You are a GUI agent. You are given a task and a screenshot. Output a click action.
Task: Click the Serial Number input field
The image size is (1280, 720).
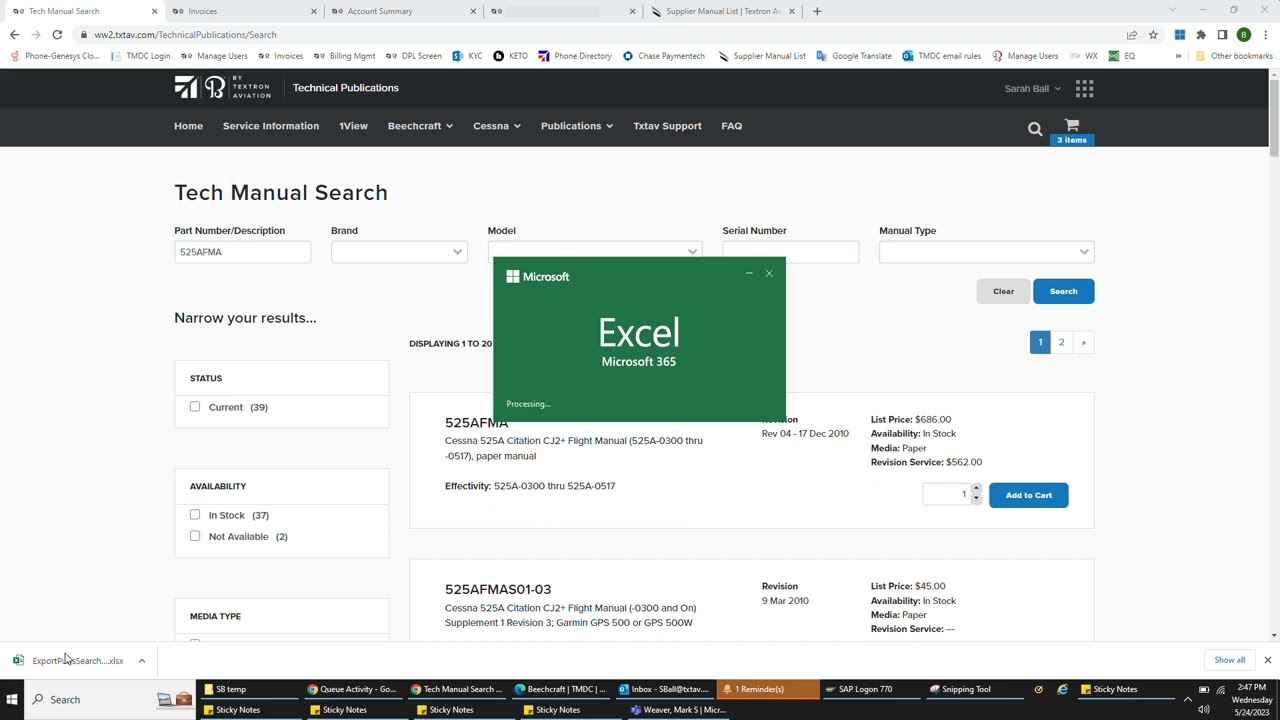[790, 252]
